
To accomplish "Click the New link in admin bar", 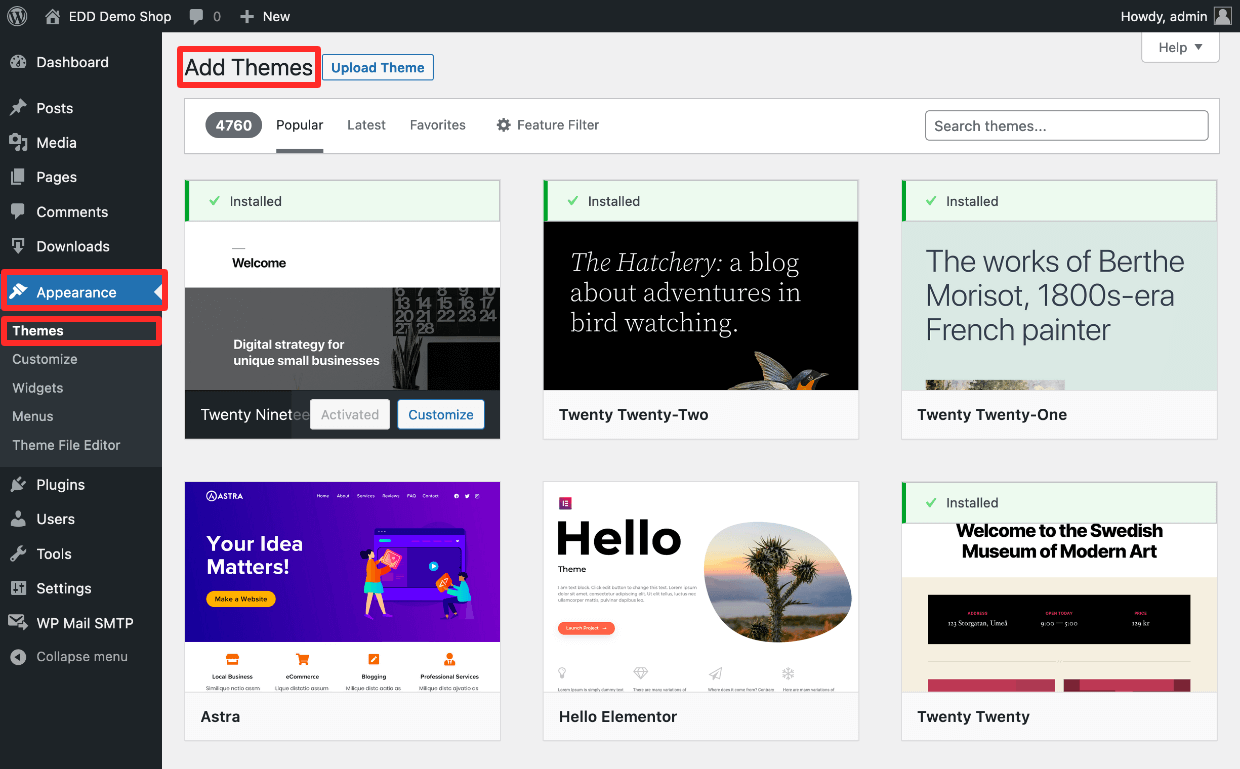I will (x=277, y=16).
